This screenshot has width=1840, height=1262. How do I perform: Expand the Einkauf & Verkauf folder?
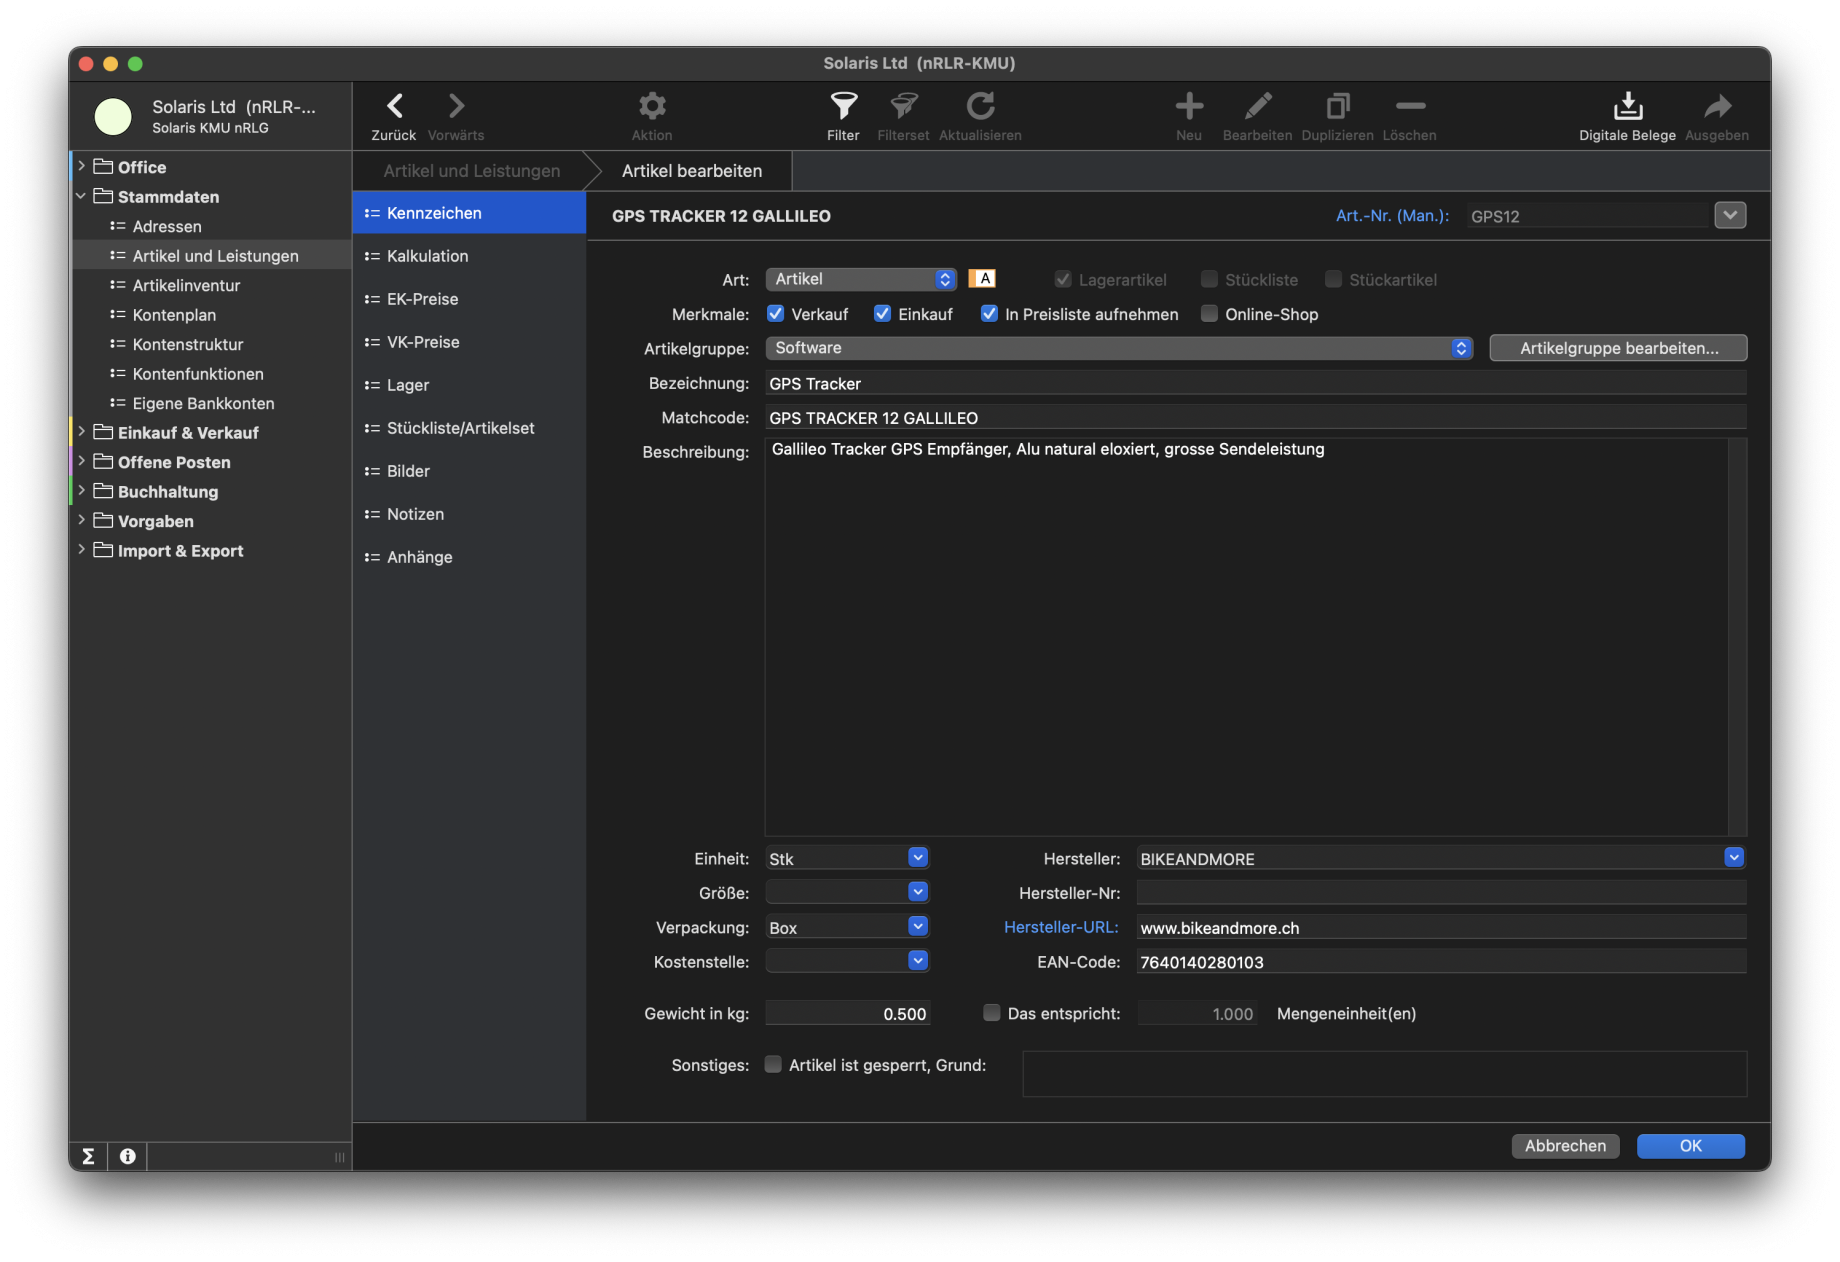click(x=82, y=432)
